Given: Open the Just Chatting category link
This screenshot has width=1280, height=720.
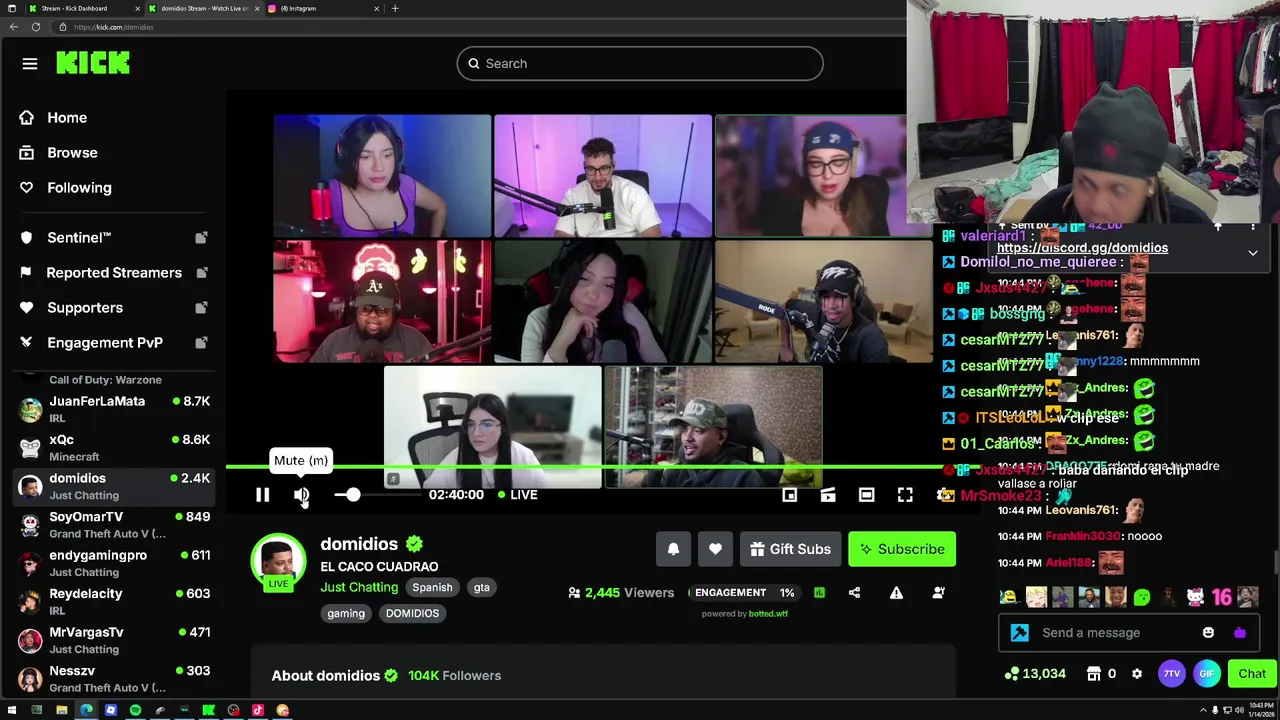Looking at the screenshot, I should [359, 587].
